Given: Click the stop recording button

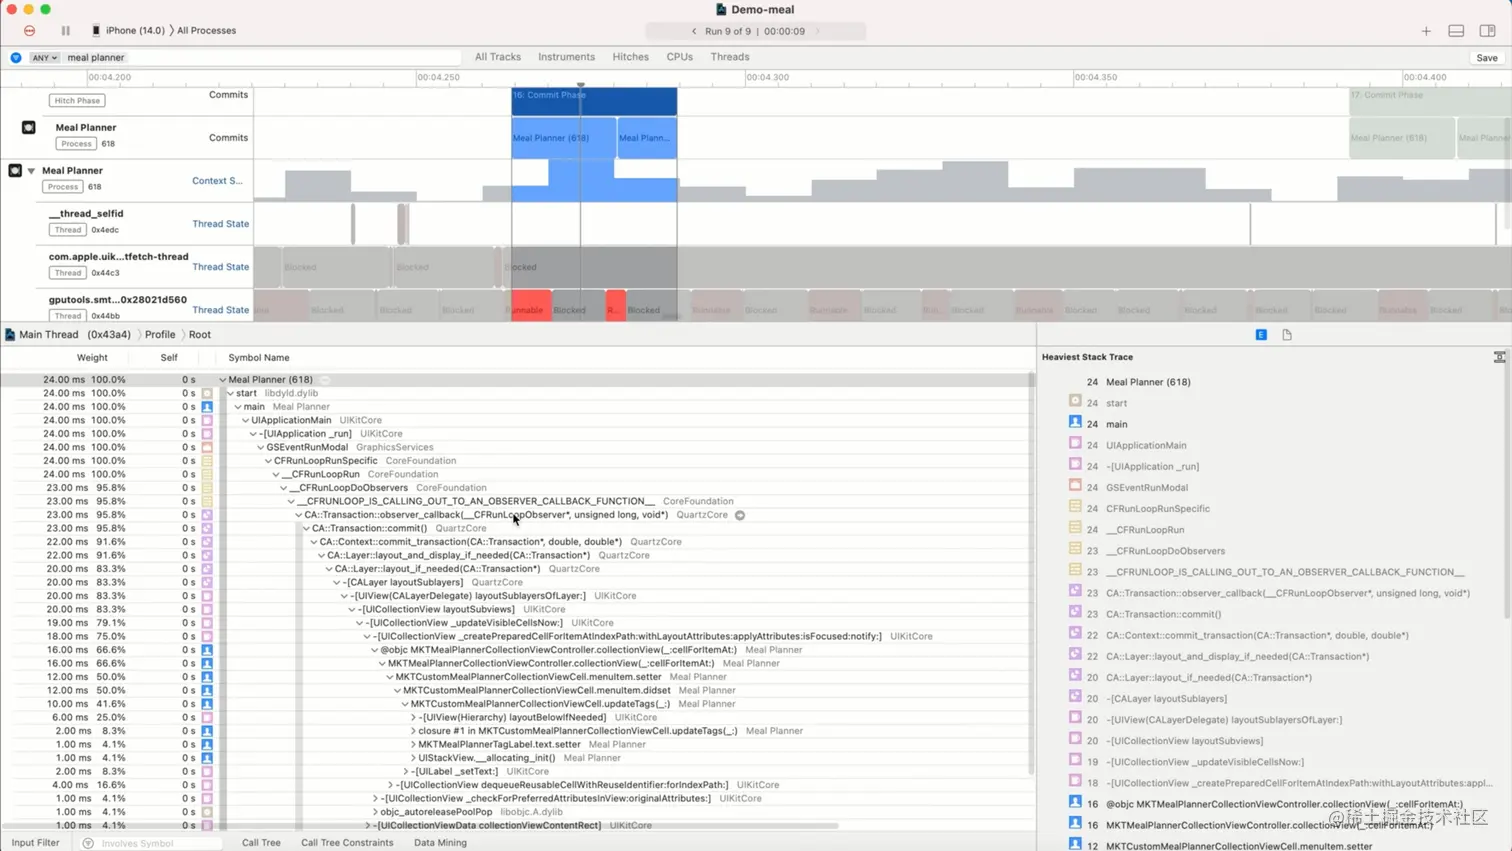Looking at the screenshot, I should point(30,31).
